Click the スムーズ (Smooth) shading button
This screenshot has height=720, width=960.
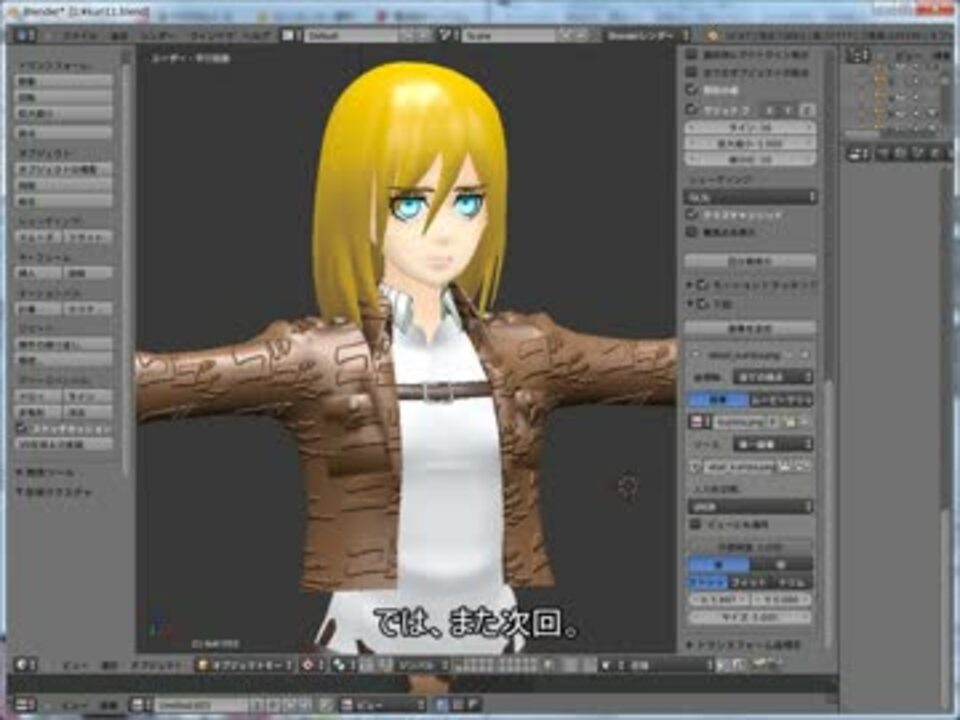38,237
